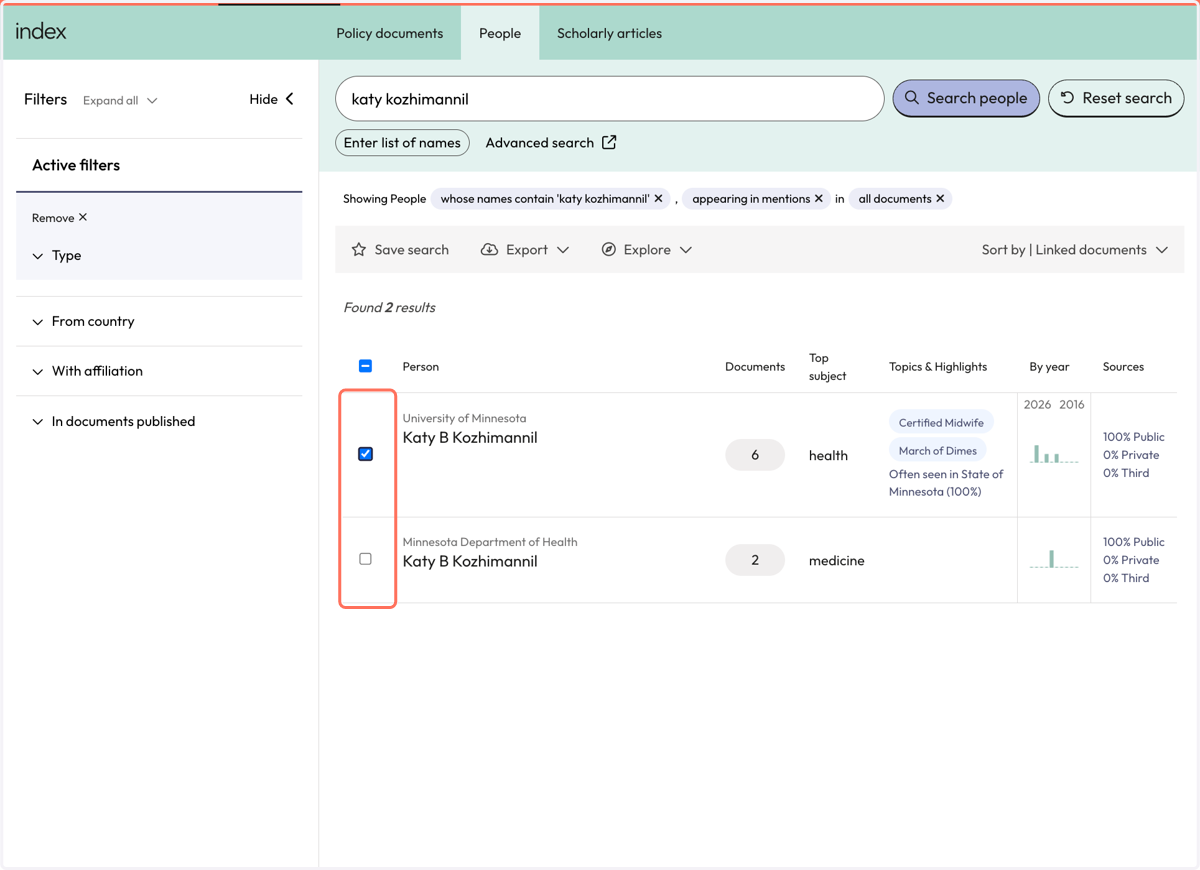Click the reset arrow icon in Reset search
The image size is (1200, 870).
click(x=1068, y=98)
